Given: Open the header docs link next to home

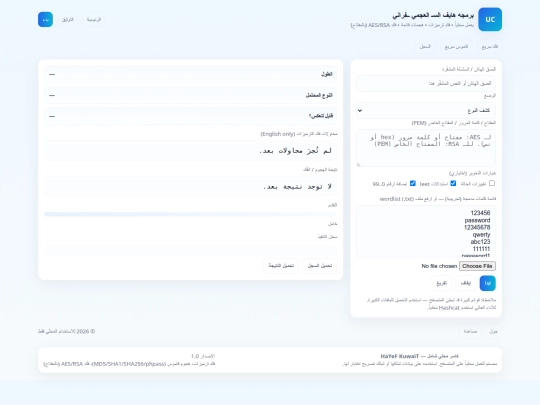Looking at the screenshot, I should pyautogui.click(x=68, y=20).
